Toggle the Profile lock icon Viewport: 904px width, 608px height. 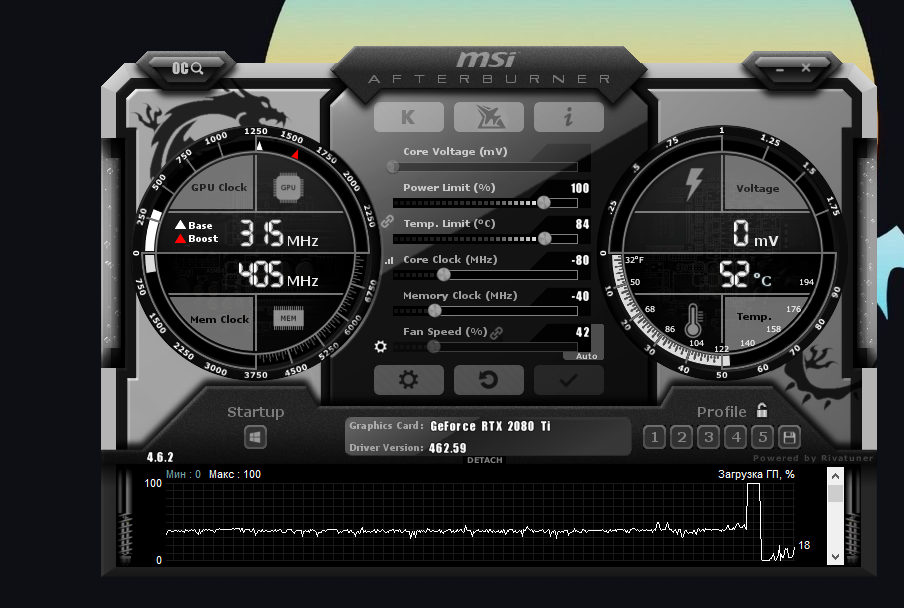click(x=762, y=410)
